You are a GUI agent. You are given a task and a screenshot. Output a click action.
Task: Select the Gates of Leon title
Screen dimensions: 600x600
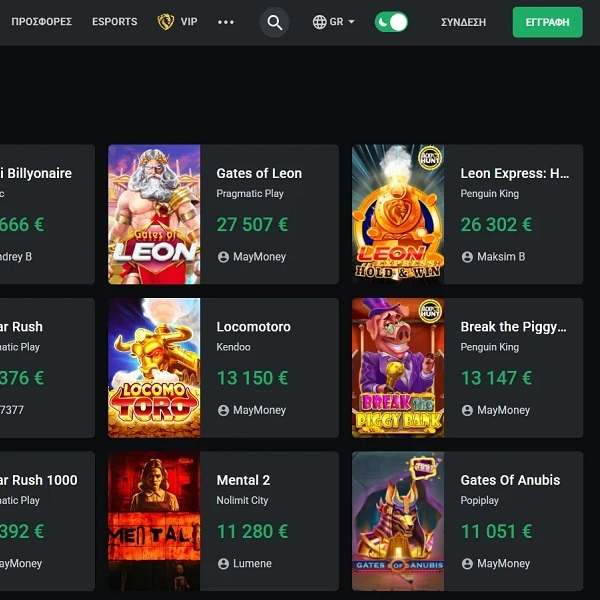pos(259,173)
